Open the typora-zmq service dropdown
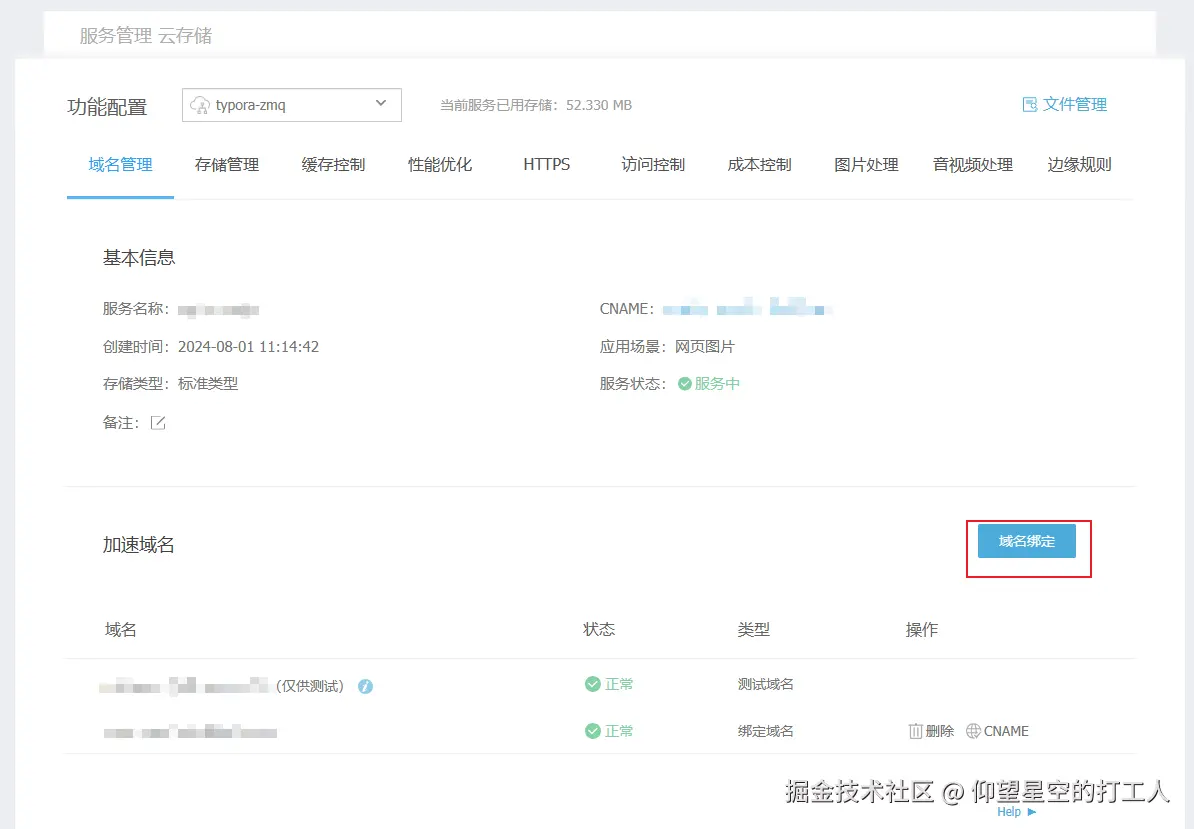This screenshot has width=1194, height=829. pyautogui.click(x=292, y=105)
